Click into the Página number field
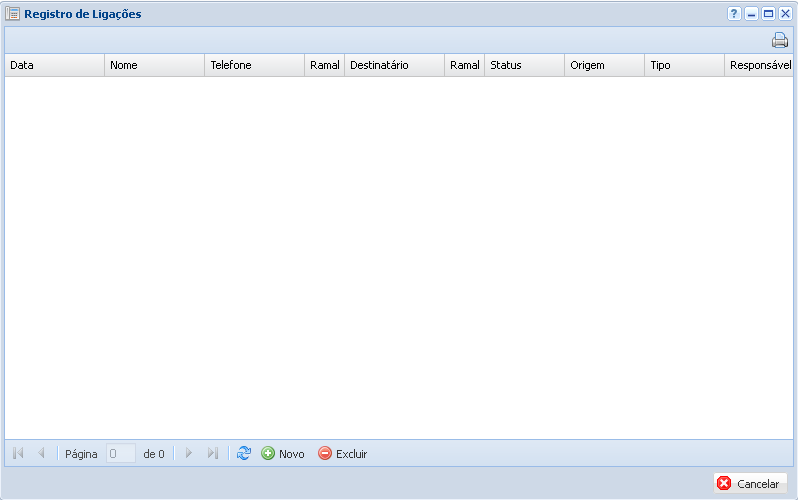Screen dimensions: 798x500 pos(120,454)
